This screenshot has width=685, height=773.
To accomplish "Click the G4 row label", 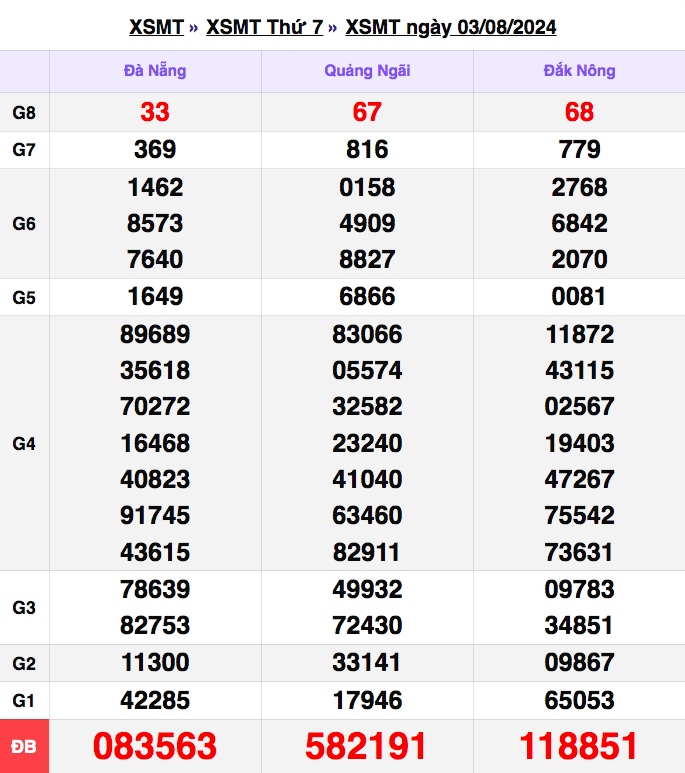I will pyautogui.click(x=24, y=443).
